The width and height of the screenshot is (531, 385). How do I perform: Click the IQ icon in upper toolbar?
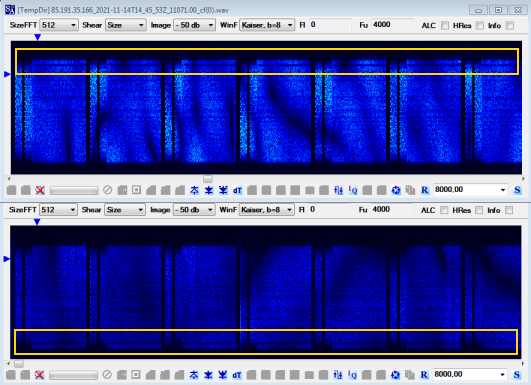(353, 190)
